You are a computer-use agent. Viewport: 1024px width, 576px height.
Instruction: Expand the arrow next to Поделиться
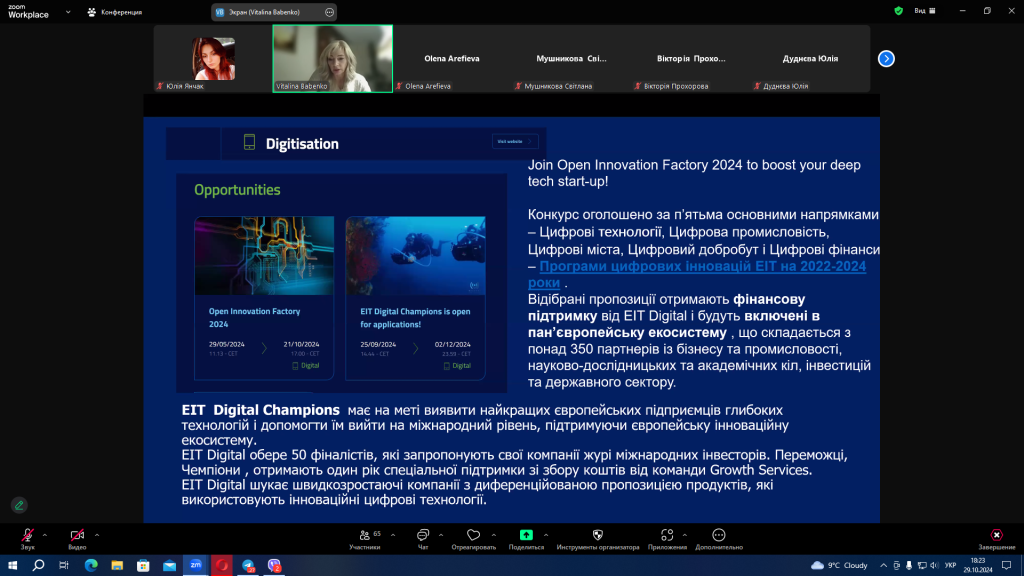(x=545, y=535)
